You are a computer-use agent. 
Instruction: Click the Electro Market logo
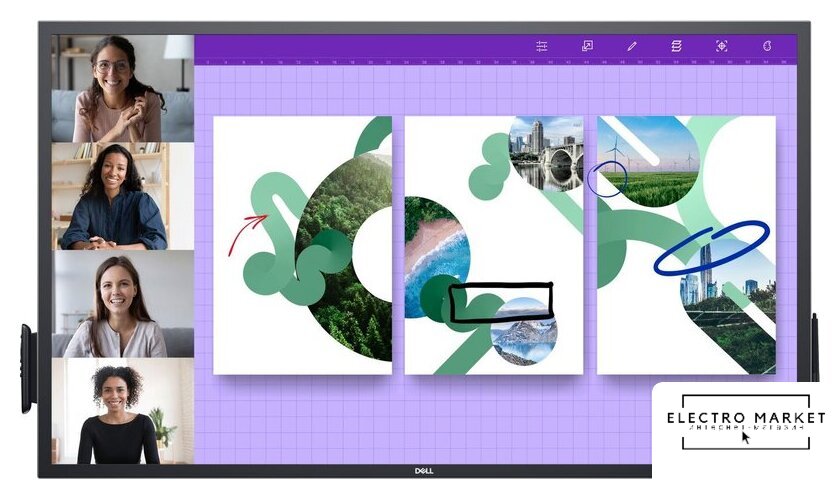click(x=745, y=420)
